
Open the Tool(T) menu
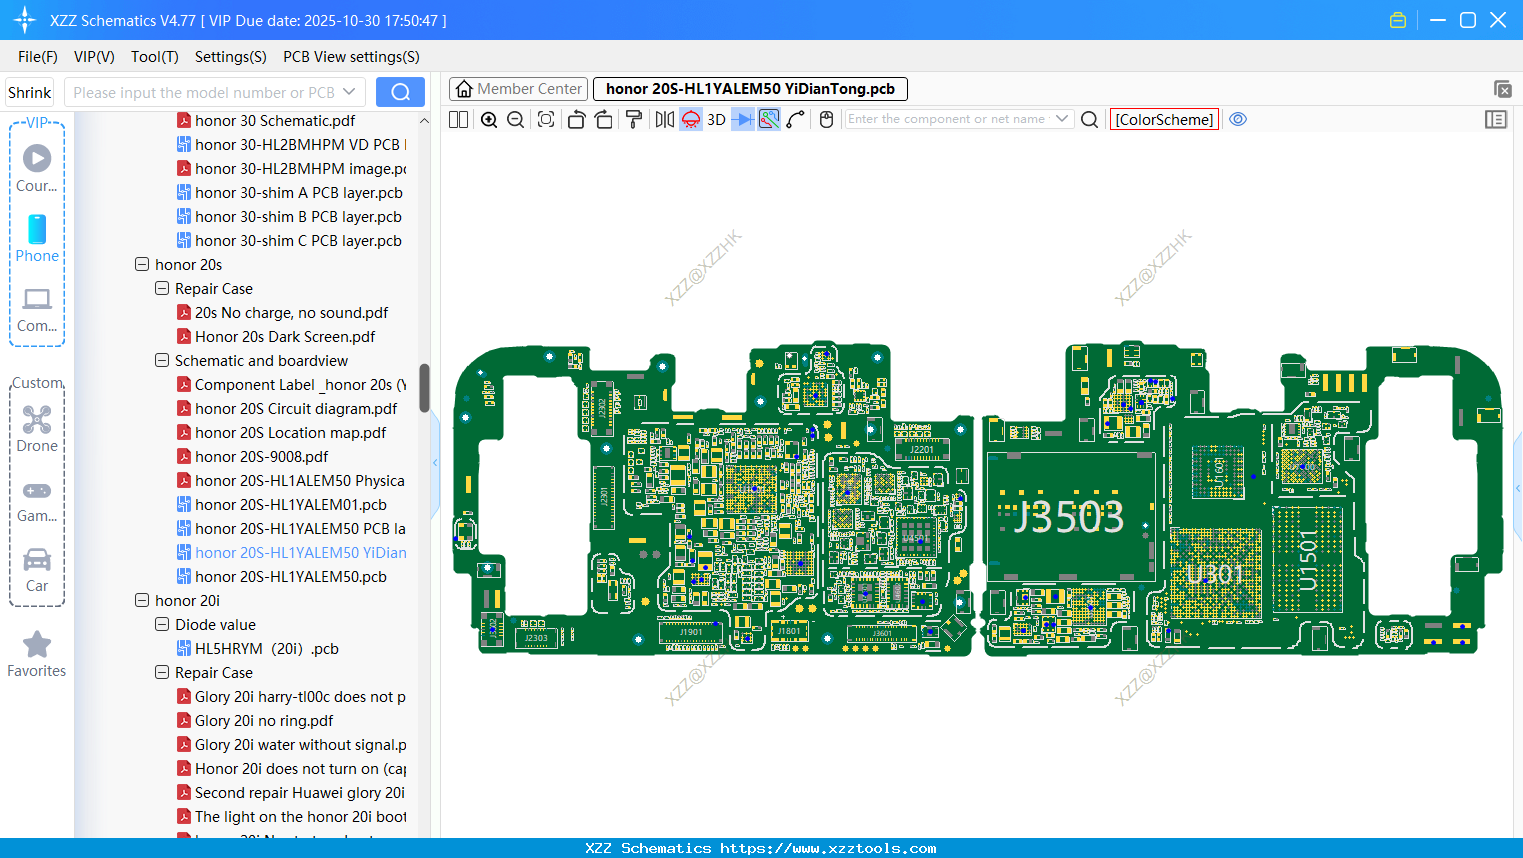(x=155, y=57)
